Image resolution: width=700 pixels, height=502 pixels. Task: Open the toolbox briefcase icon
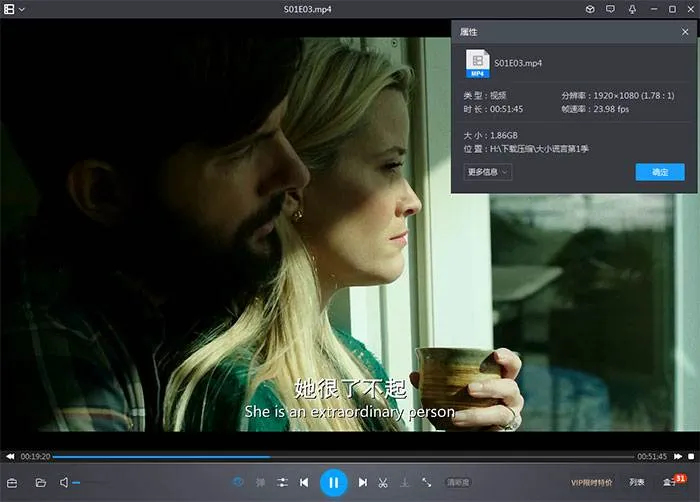coord(12,482)
